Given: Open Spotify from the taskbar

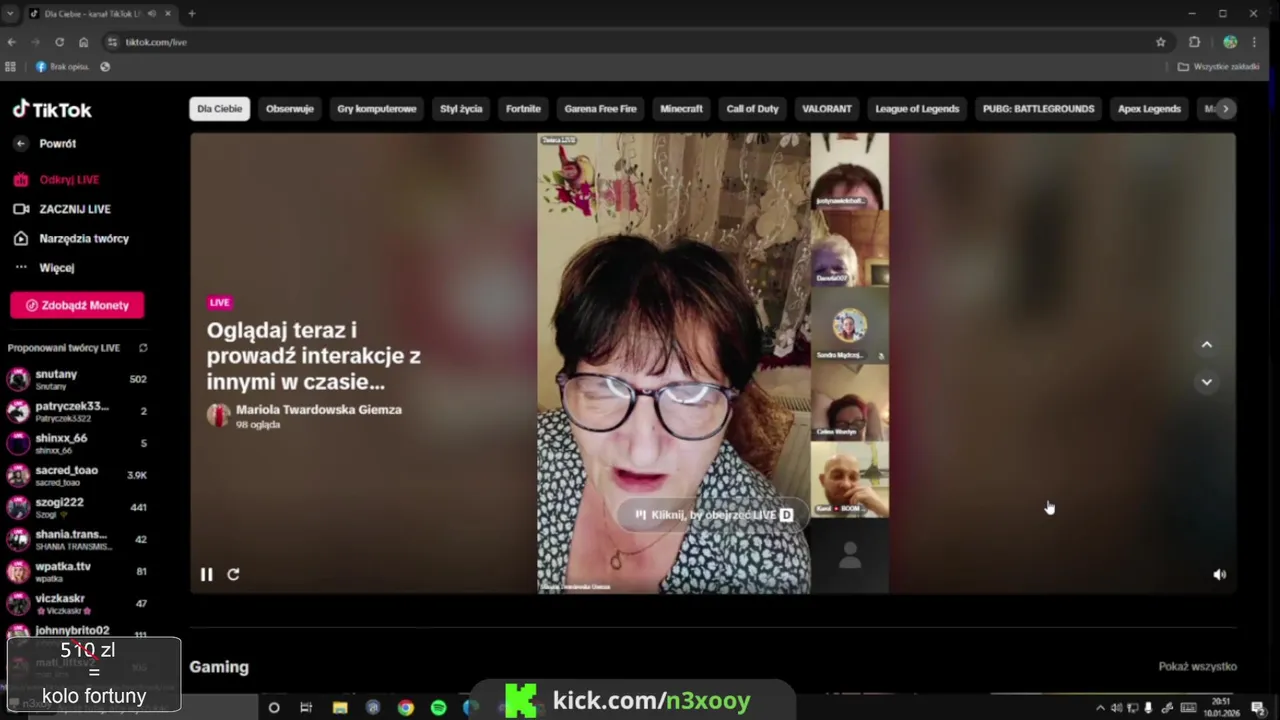Looking at the screenshot, I should point(438,707).
